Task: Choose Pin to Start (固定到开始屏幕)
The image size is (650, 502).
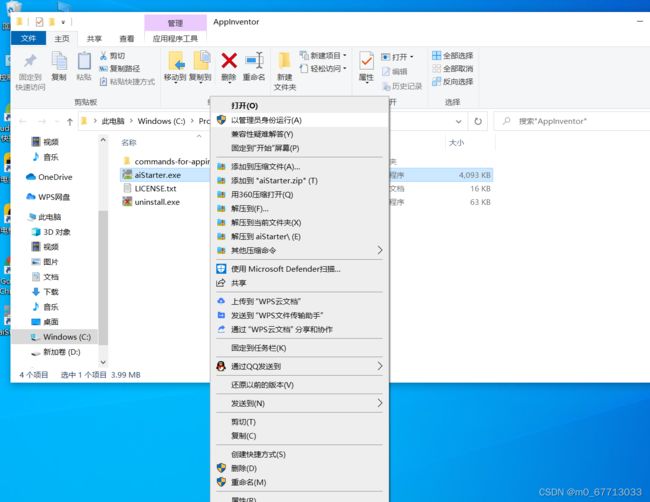Action: tap(299, 148)
